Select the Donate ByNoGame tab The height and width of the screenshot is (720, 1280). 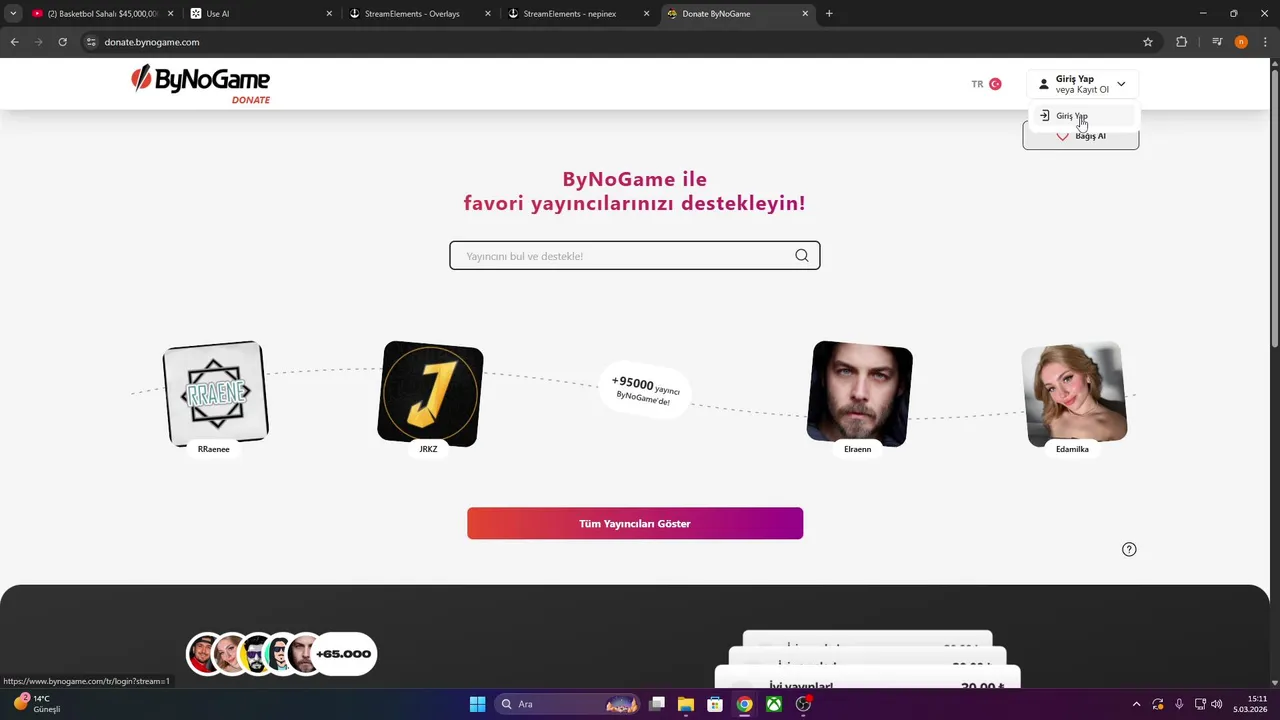(x=738, y=14)
